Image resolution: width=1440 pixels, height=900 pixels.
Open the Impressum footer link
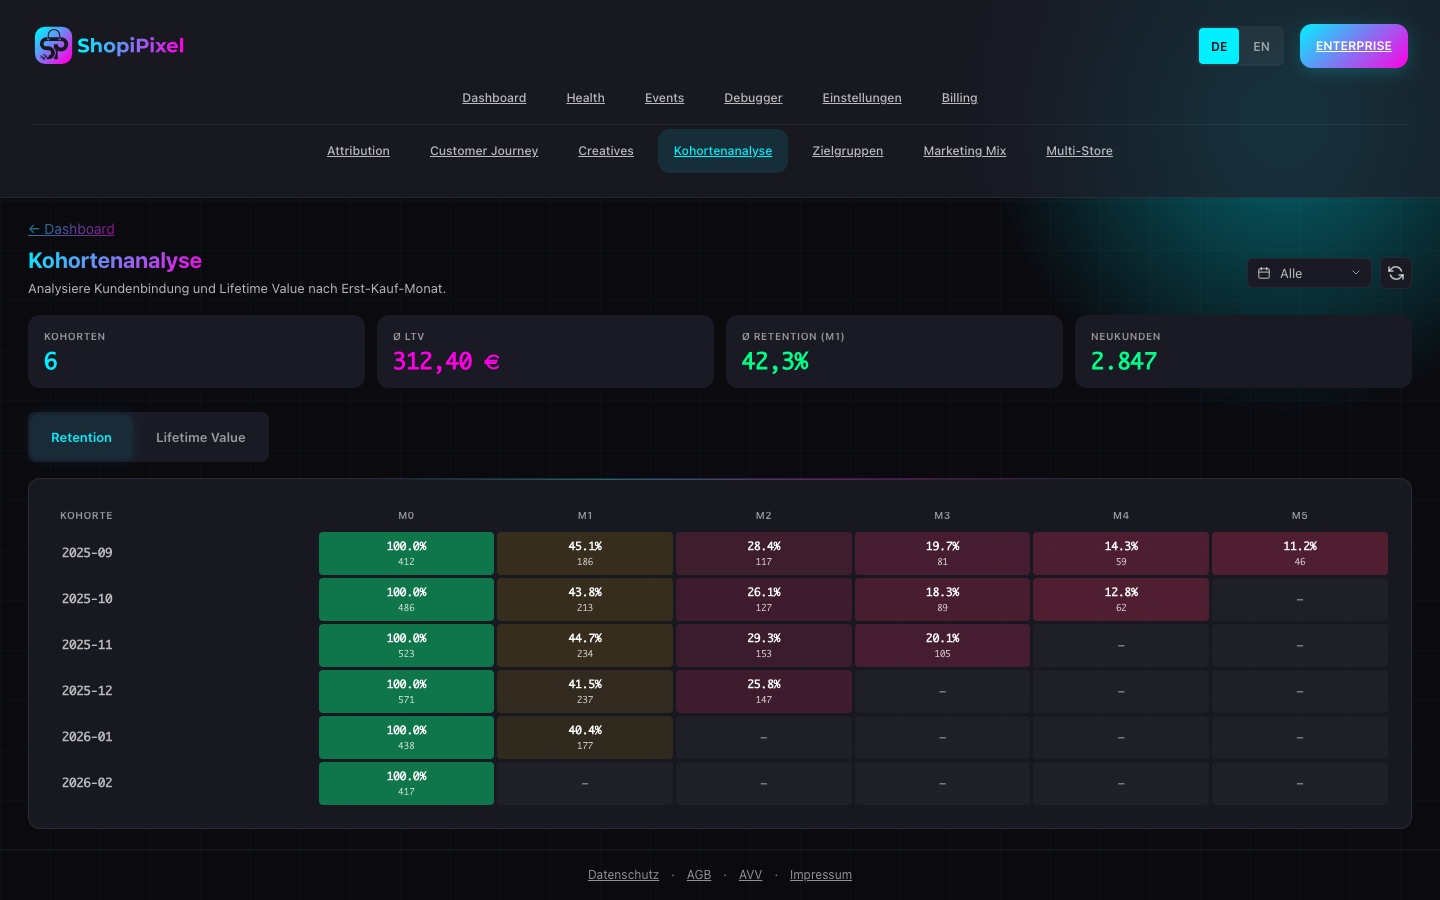(820, 875)
